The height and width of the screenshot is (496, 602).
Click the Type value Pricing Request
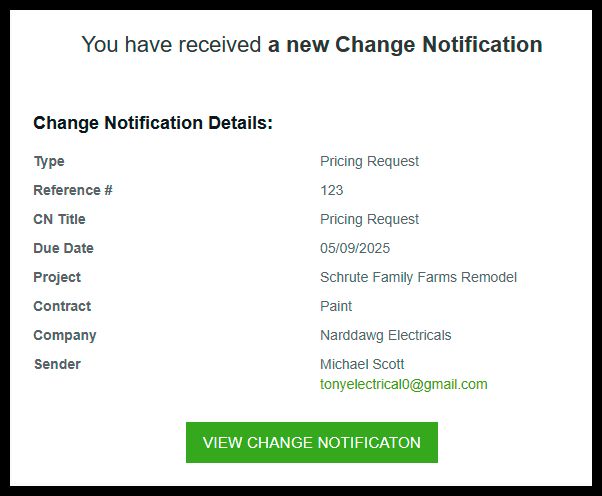click(x=369, y=161)
